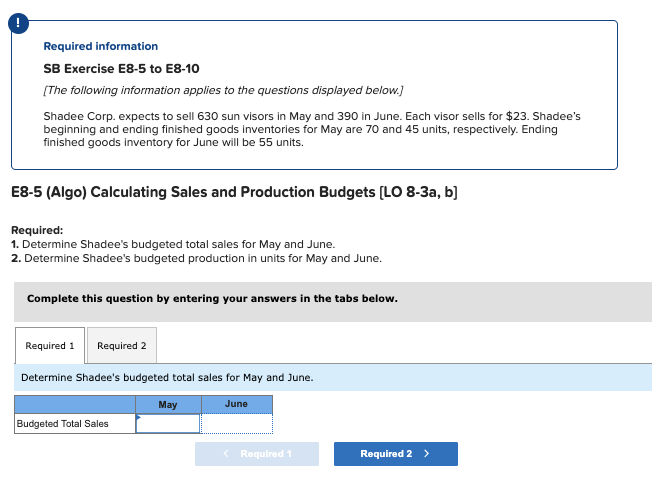Switch to the Required 1 tab

coord(50,346)
